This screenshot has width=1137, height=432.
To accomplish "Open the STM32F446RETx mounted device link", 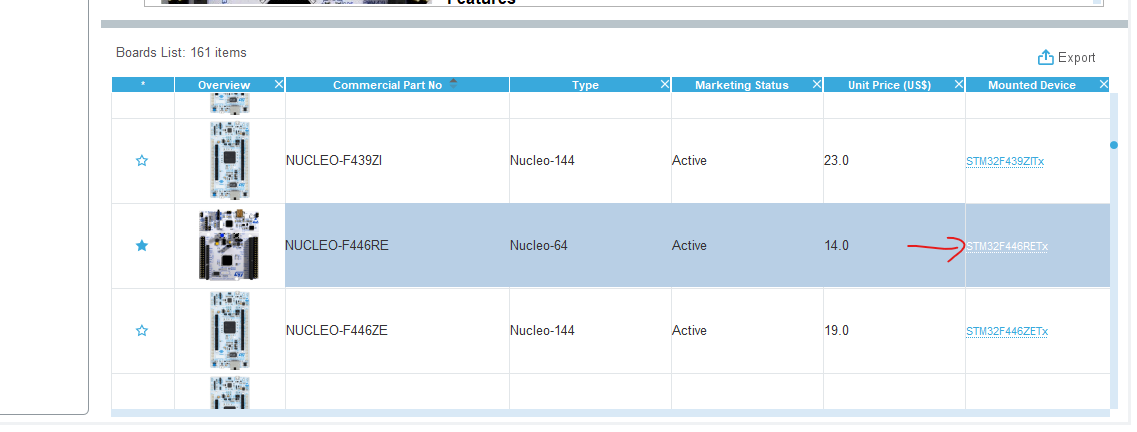I will pyautogui.click(x=1006, y=246).
